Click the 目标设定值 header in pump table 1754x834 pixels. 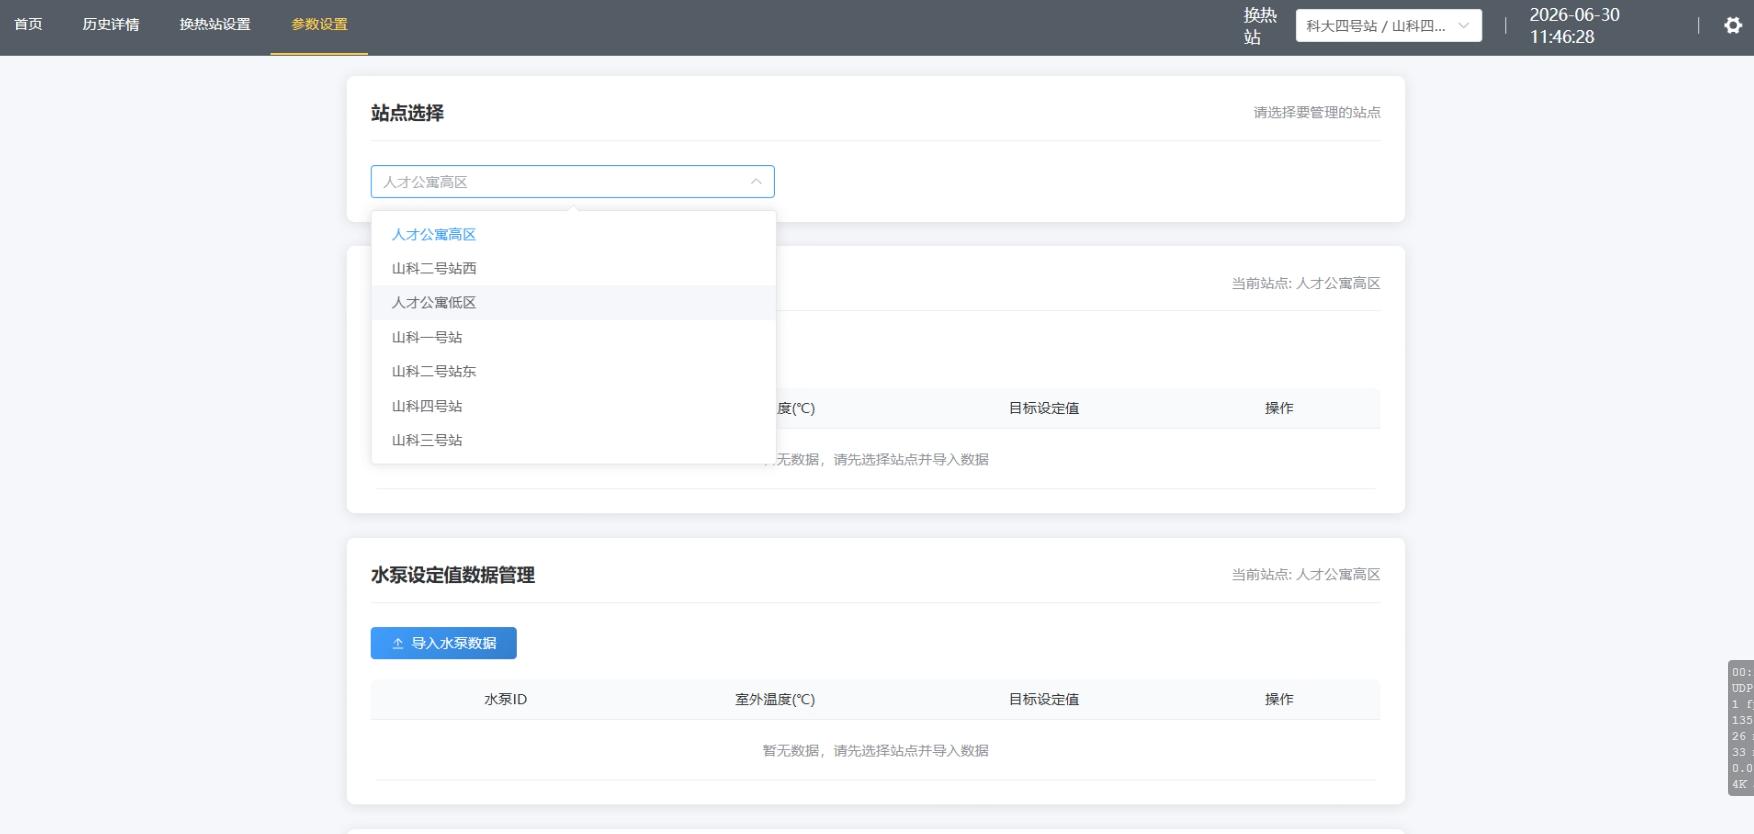(x=1043, y=700)
